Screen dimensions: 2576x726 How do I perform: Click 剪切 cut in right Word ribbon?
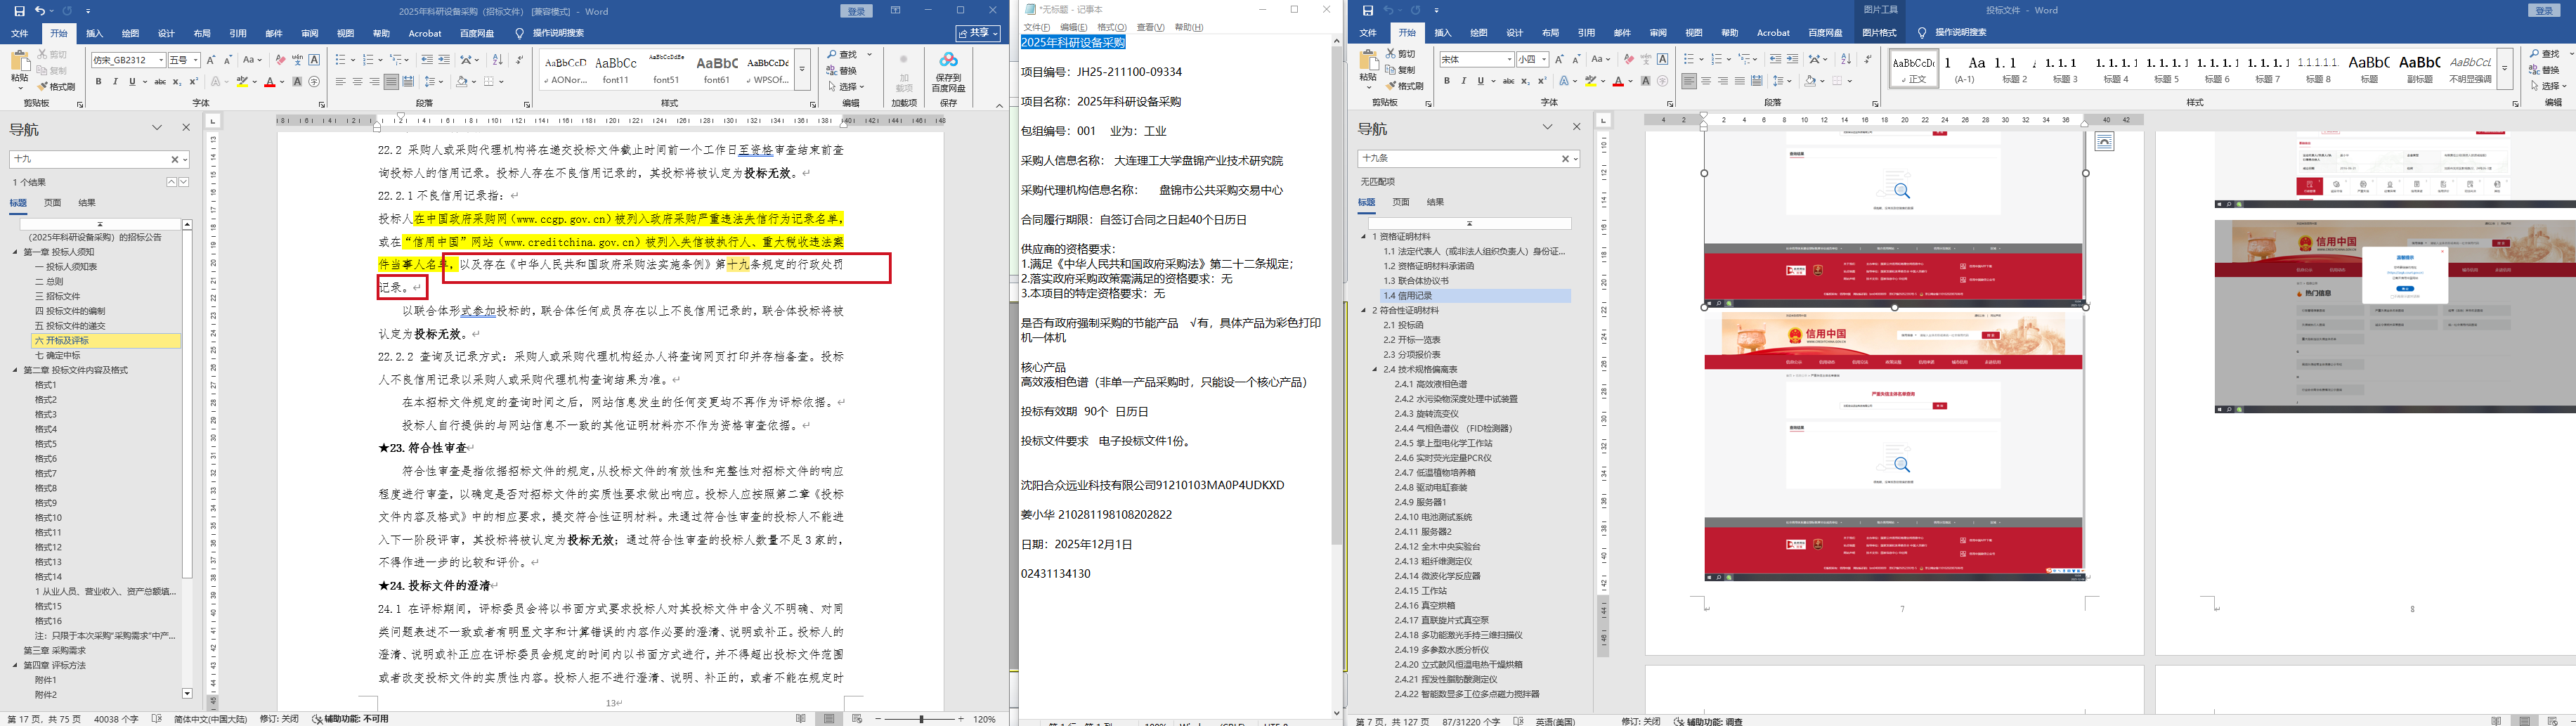point(1401,54)
